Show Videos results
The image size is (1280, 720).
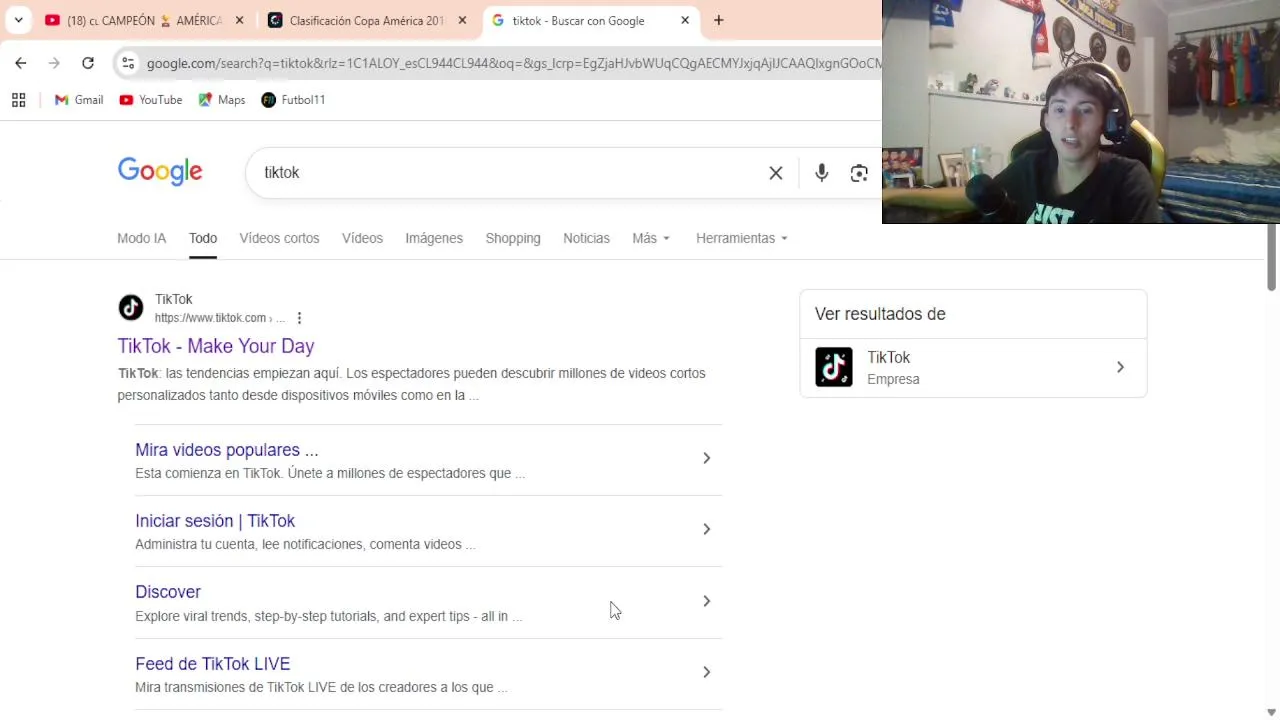click(362, 238)
